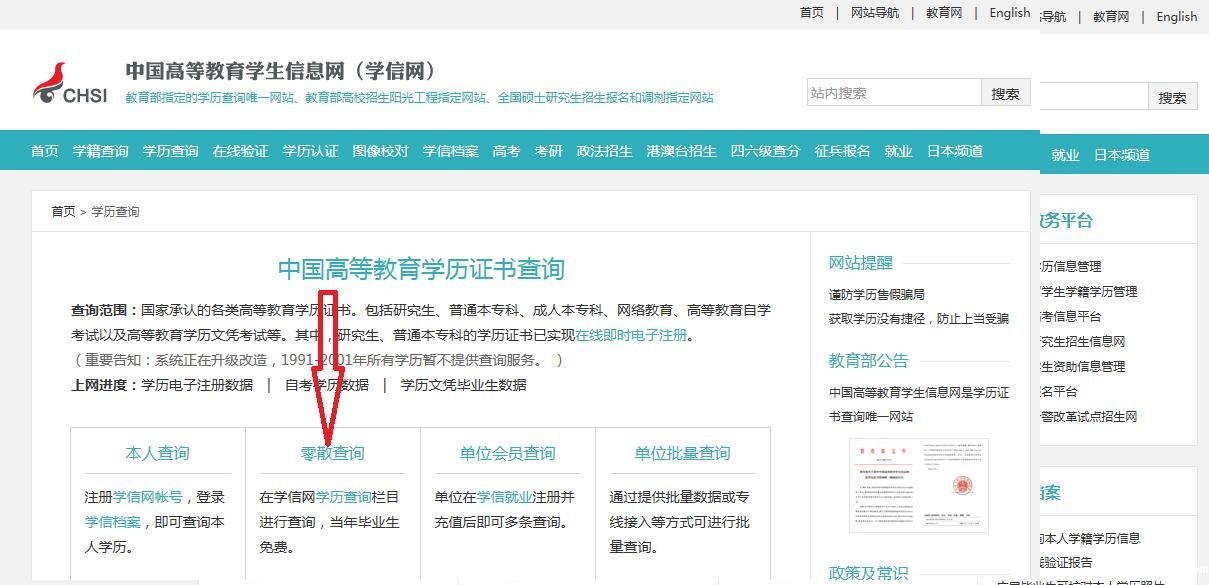Switch to the English site link

pos(1009,13)
